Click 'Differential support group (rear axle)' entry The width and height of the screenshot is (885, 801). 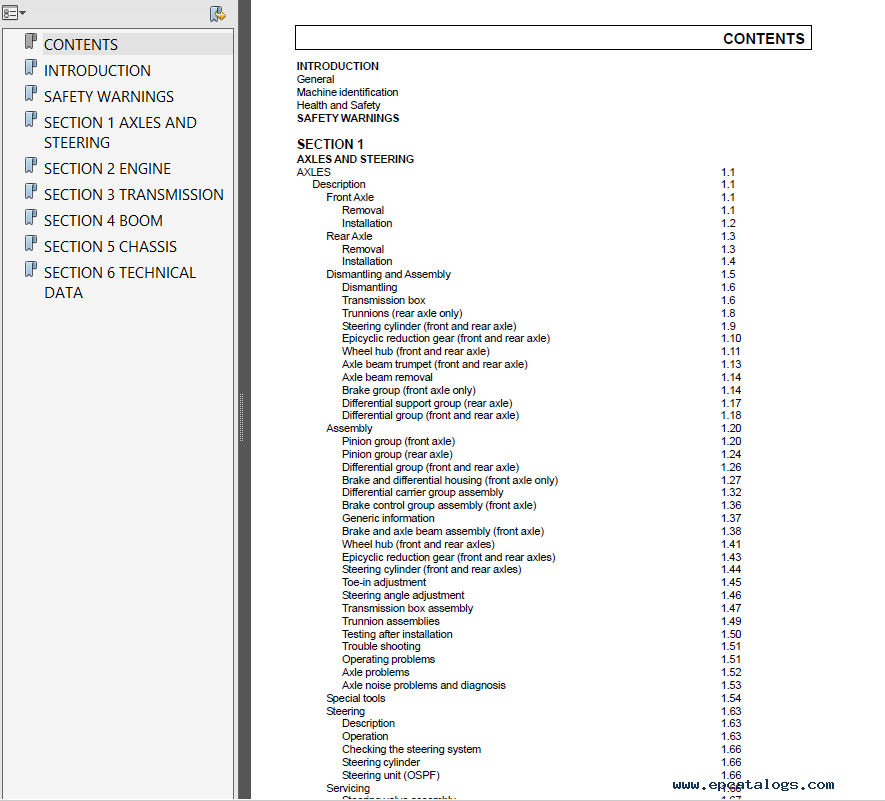click(427, 403)
